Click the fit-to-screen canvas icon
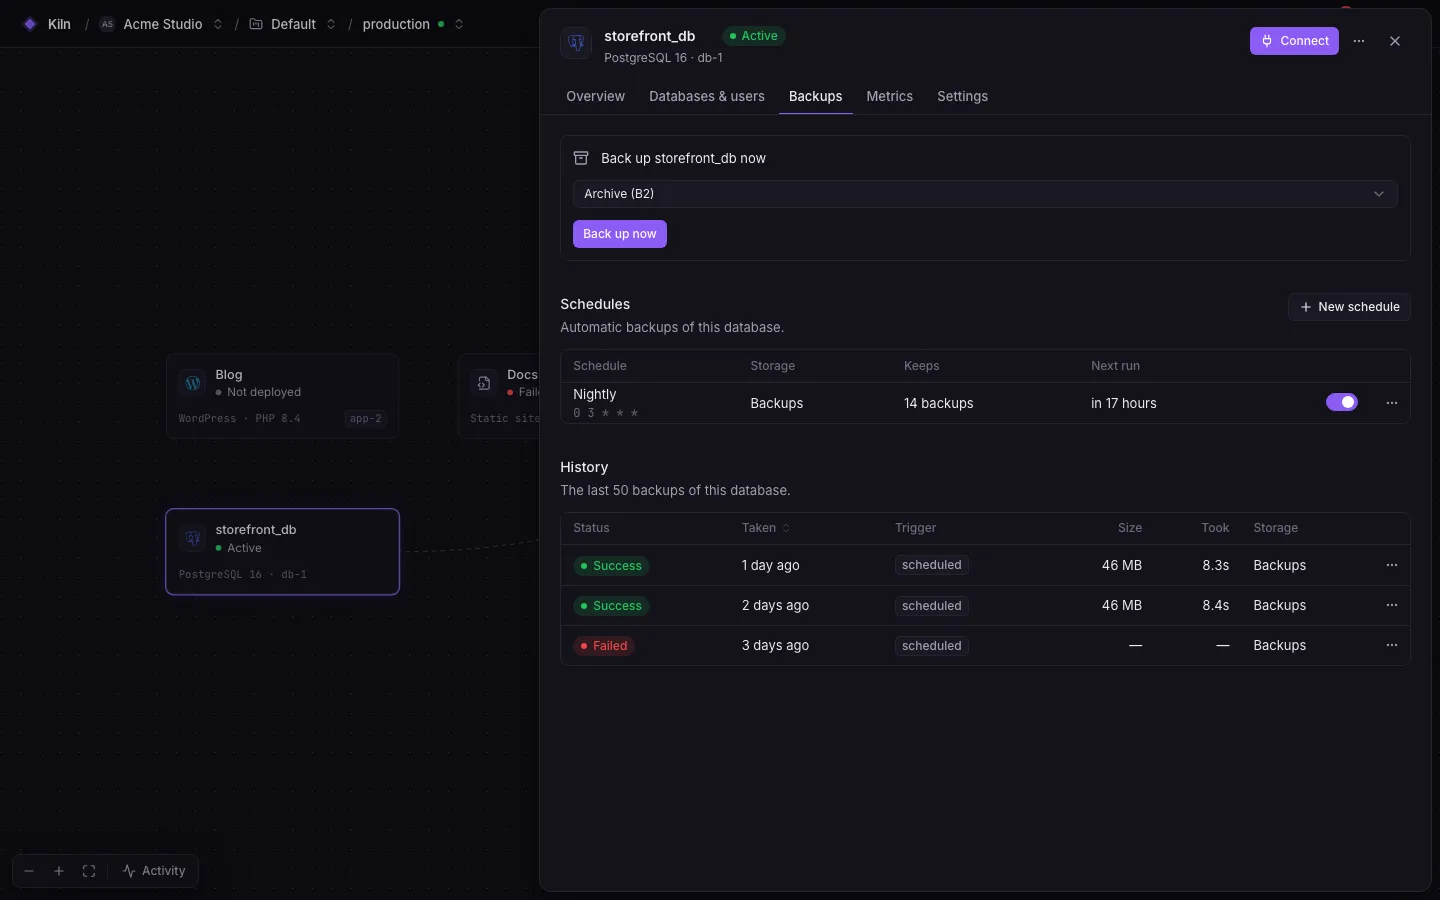 tap(89, 871)
